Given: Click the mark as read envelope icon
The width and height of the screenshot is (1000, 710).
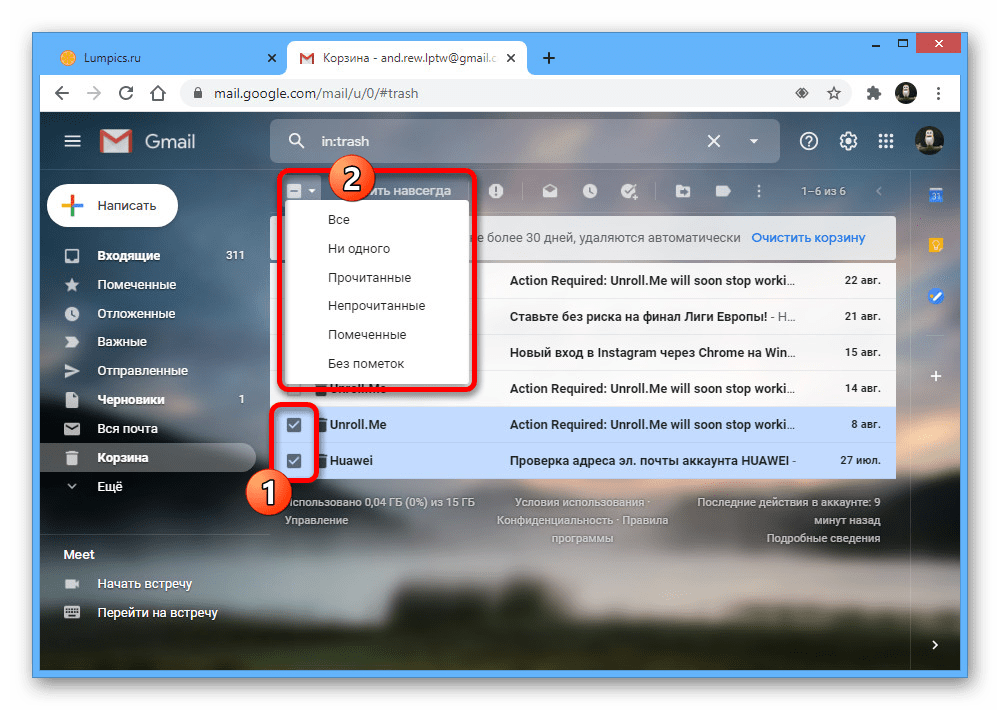Looking at the screenshot, I should pyautogui.click(x=550, y=191).
